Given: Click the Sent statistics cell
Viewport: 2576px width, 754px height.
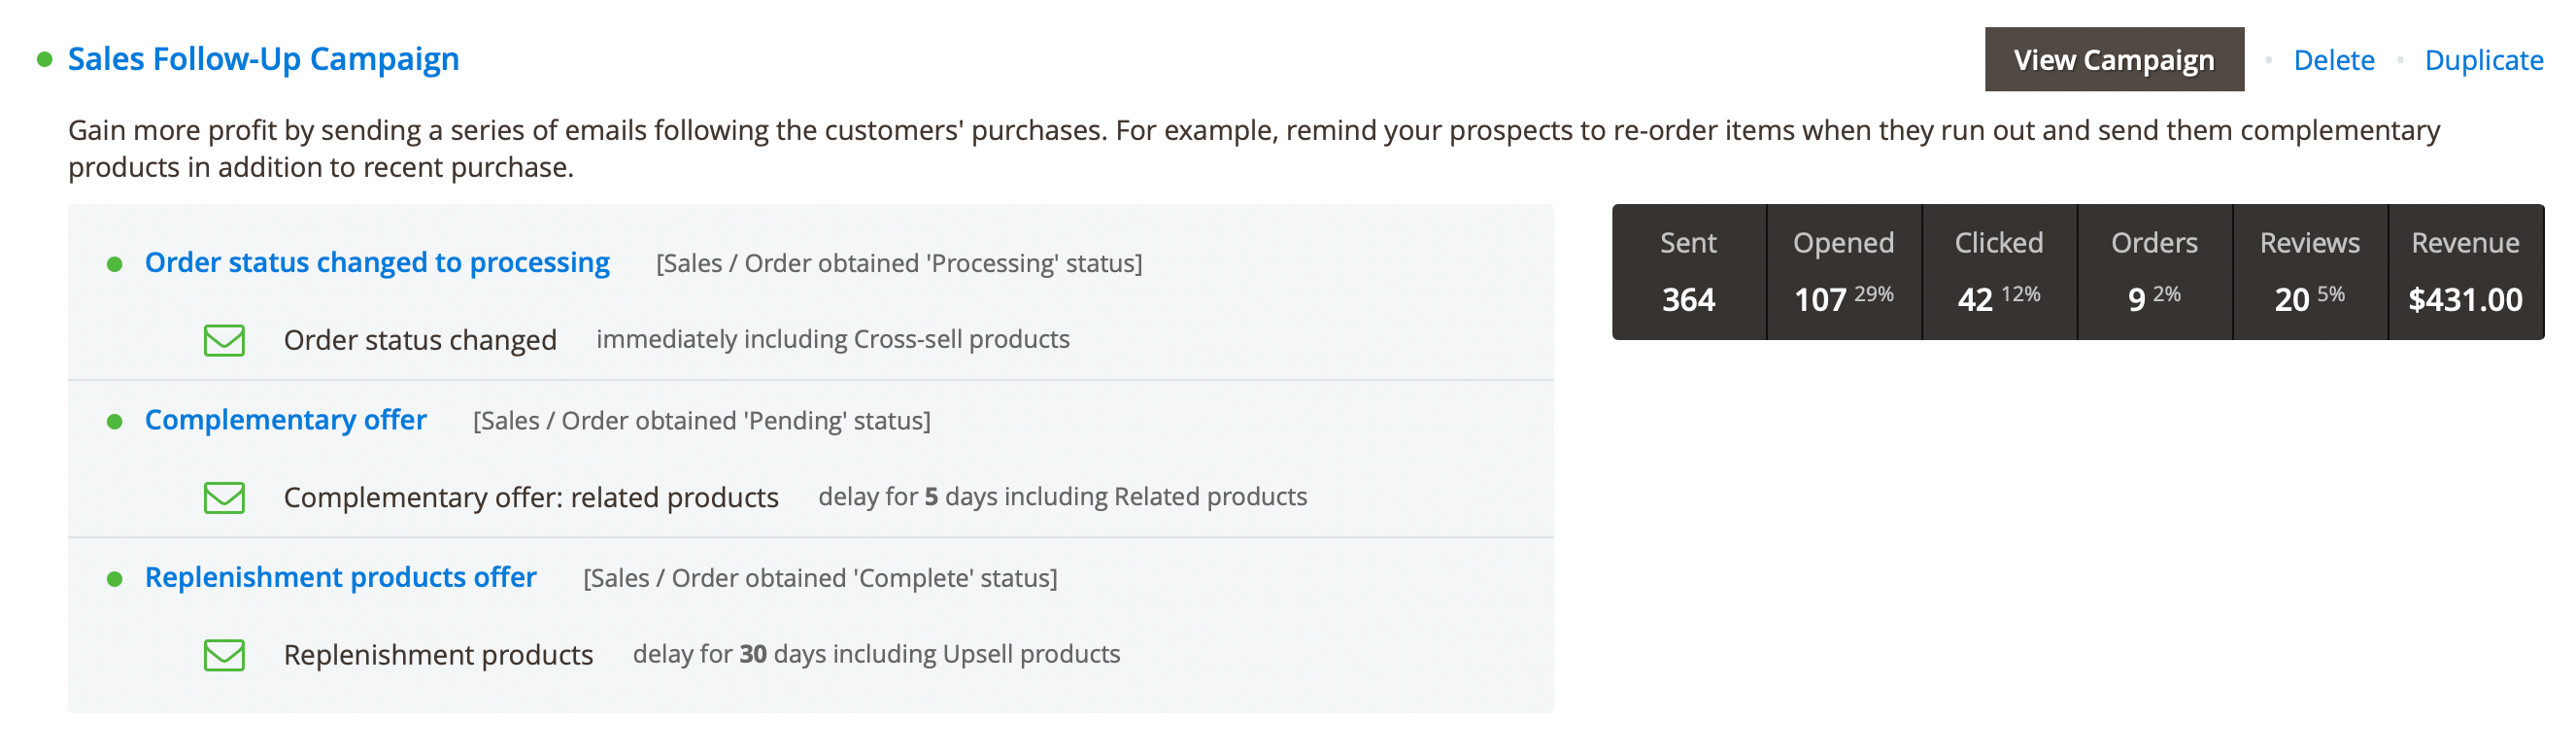Looking at the screenshot, I should point(1688,272).
